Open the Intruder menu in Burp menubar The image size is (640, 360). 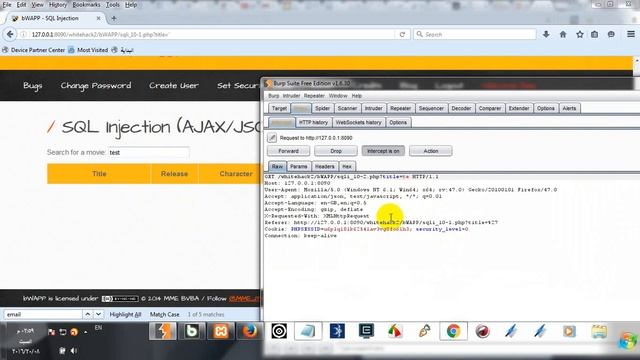291,96
